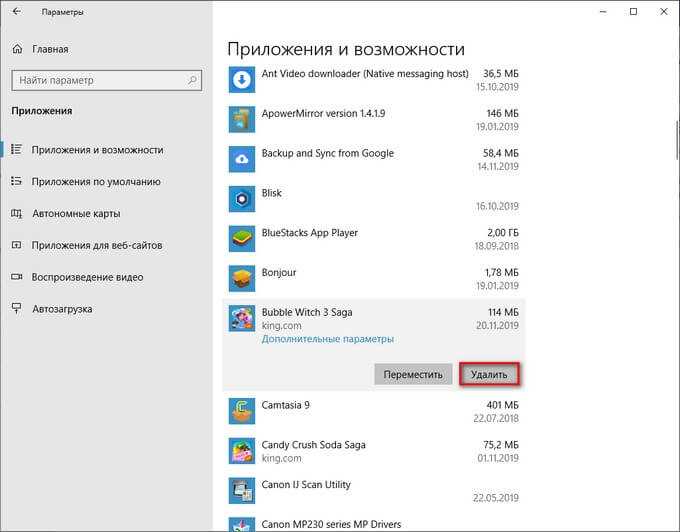
Task: Select the Camtasia 9 name
Action: click(x=285, y=405)
